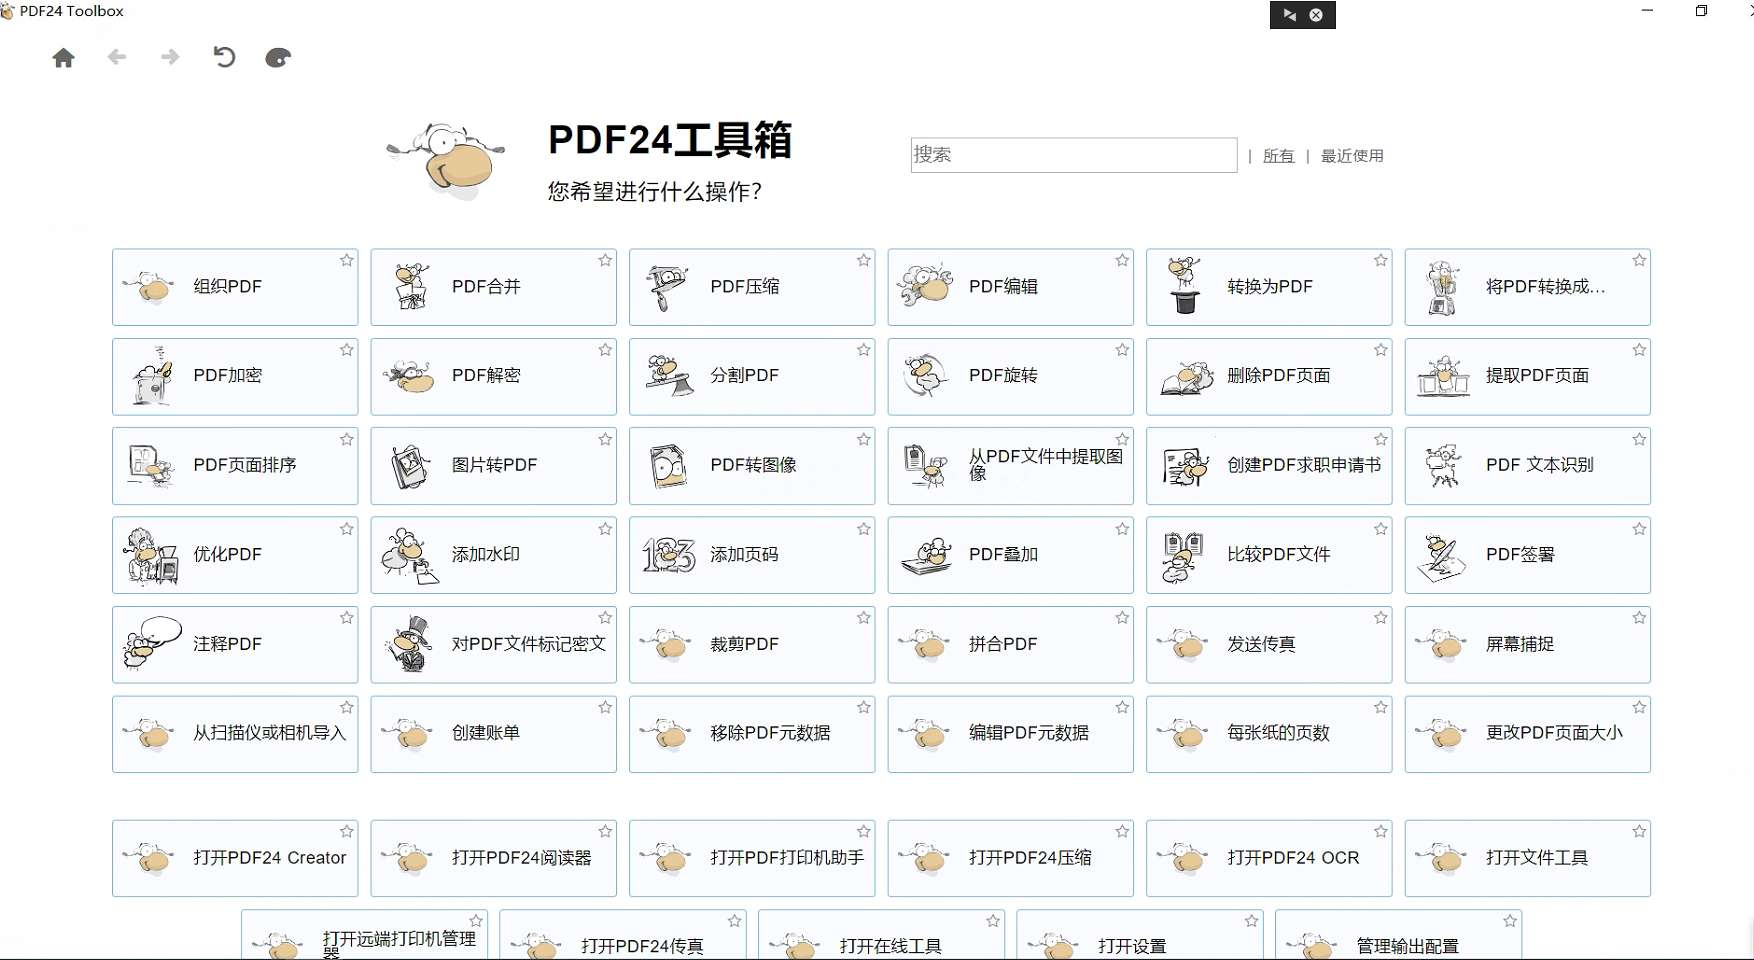Star the PDF签署 tile as favorite
The width and height of the screenshot is (1754, 960).
coord(1639,529)
